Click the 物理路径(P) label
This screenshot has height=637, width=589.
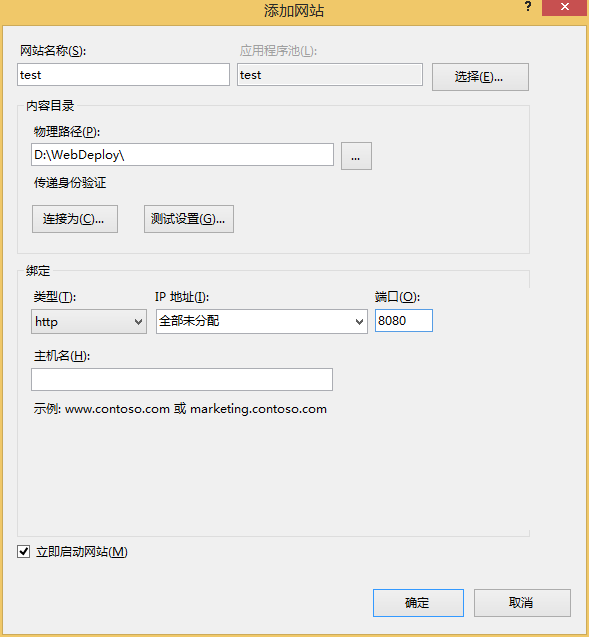coord(67,132)
